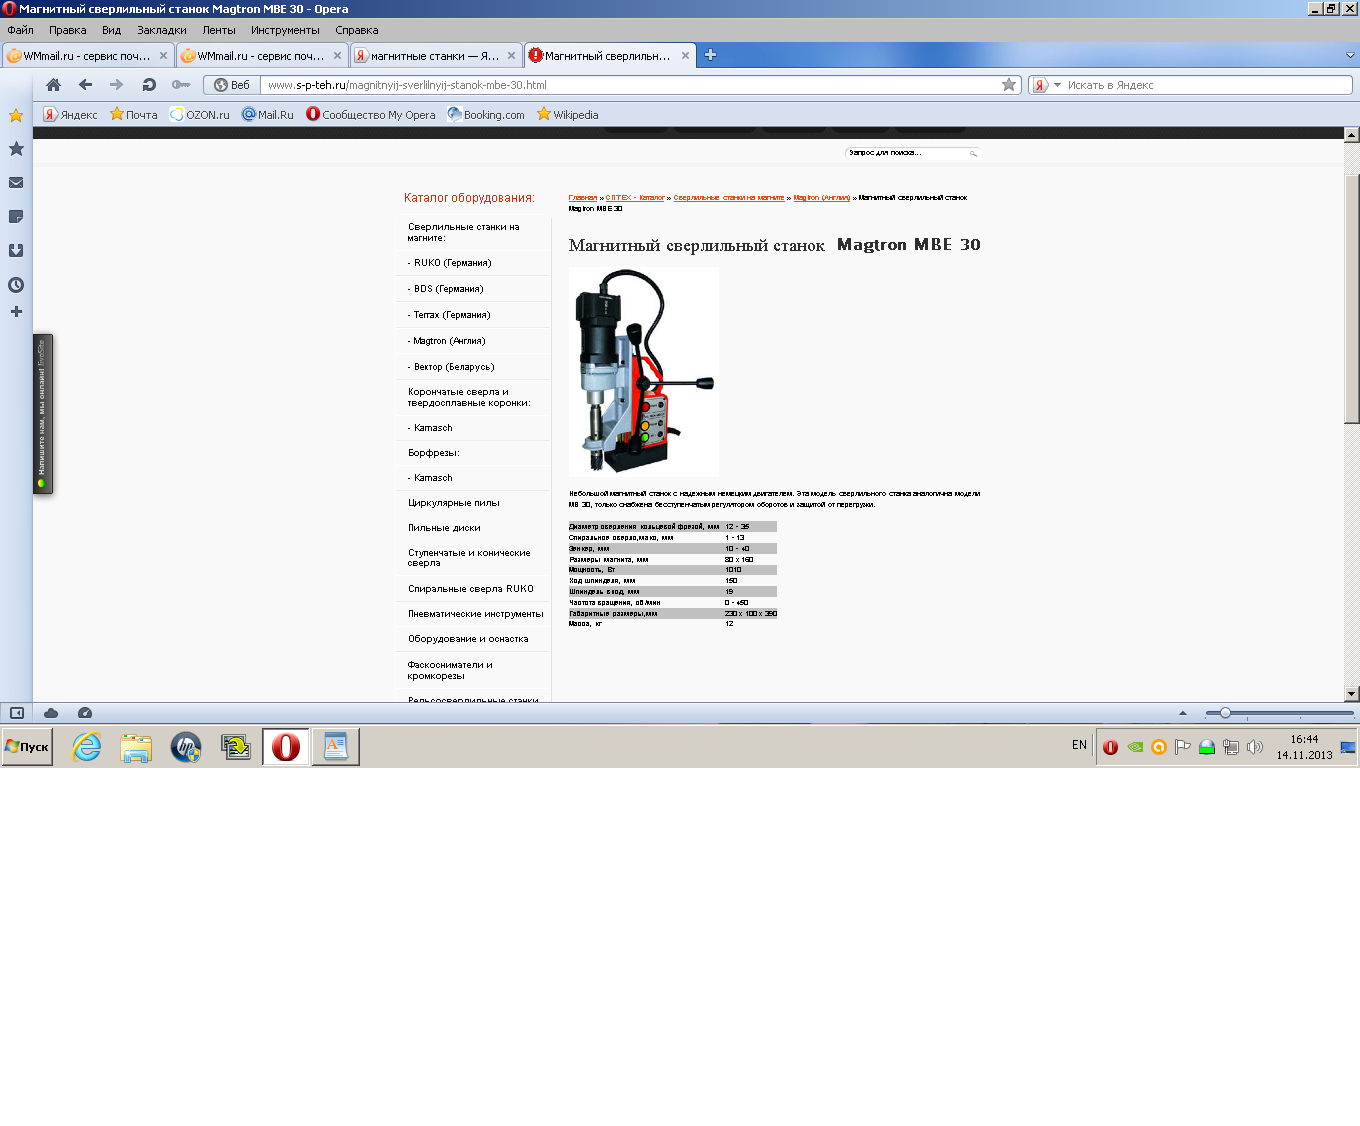Open the Magtron (Англия) sidebar catalog link

tap(449, 341)
